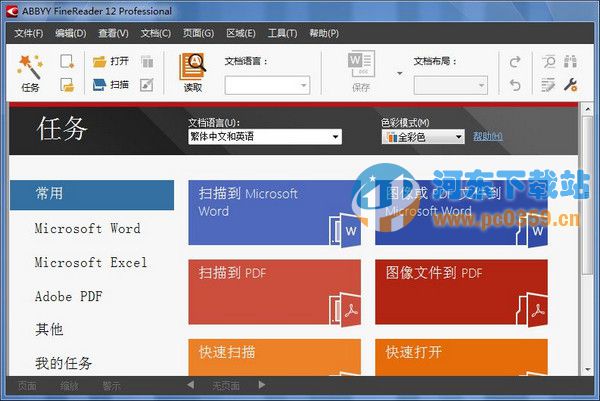Open the toolbar 文档语言 dropdown
Screen dimensions: 600x401
tap(267, 85)
